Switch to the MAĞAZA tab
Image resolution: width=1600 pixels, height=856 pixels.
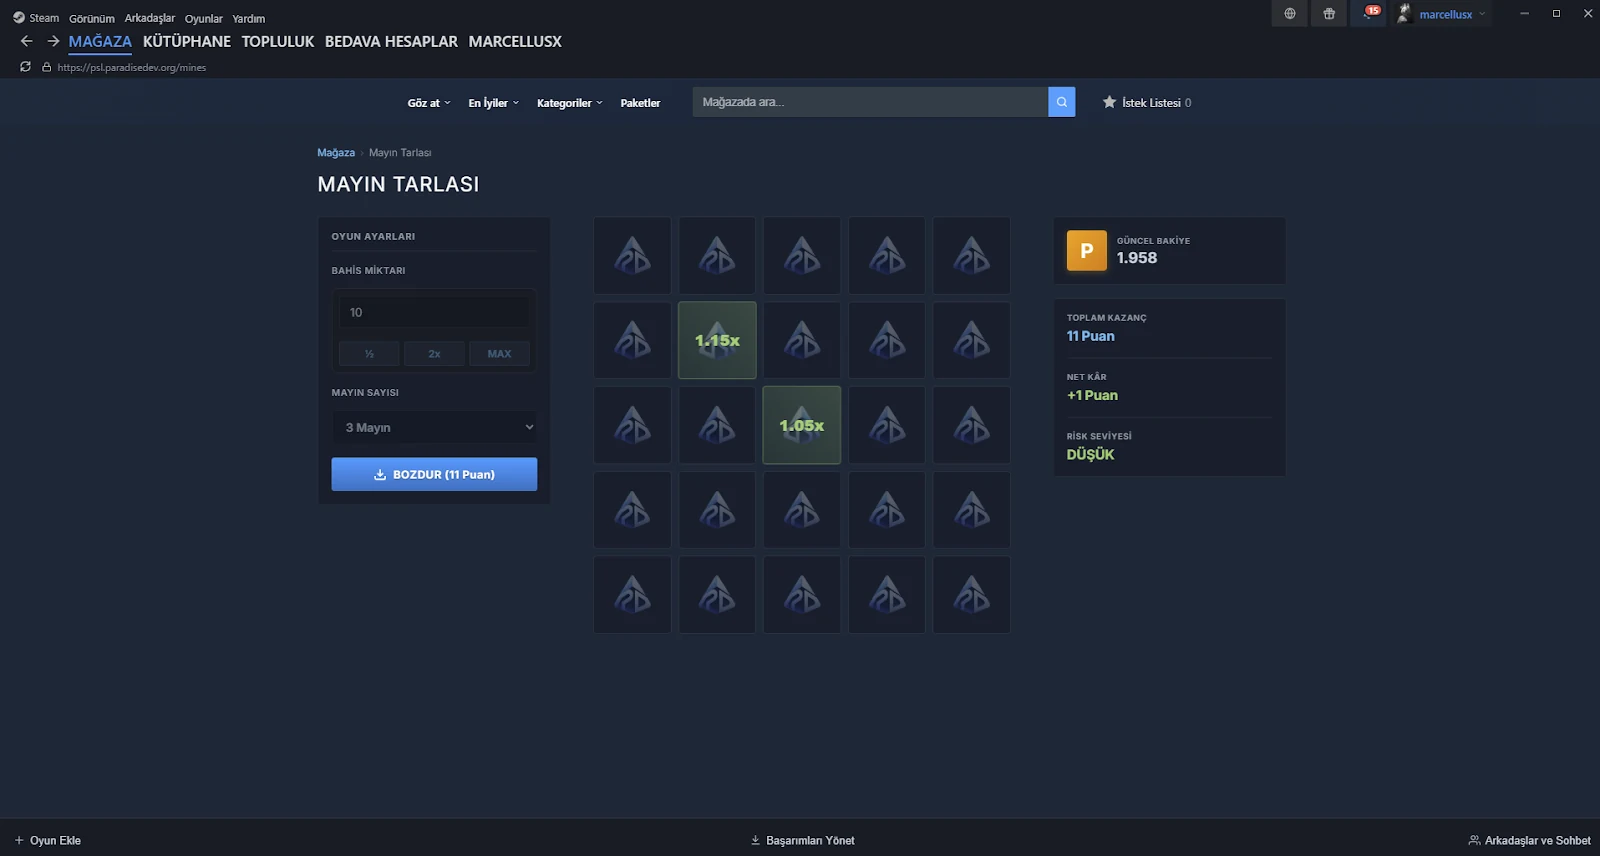(100, 41)
